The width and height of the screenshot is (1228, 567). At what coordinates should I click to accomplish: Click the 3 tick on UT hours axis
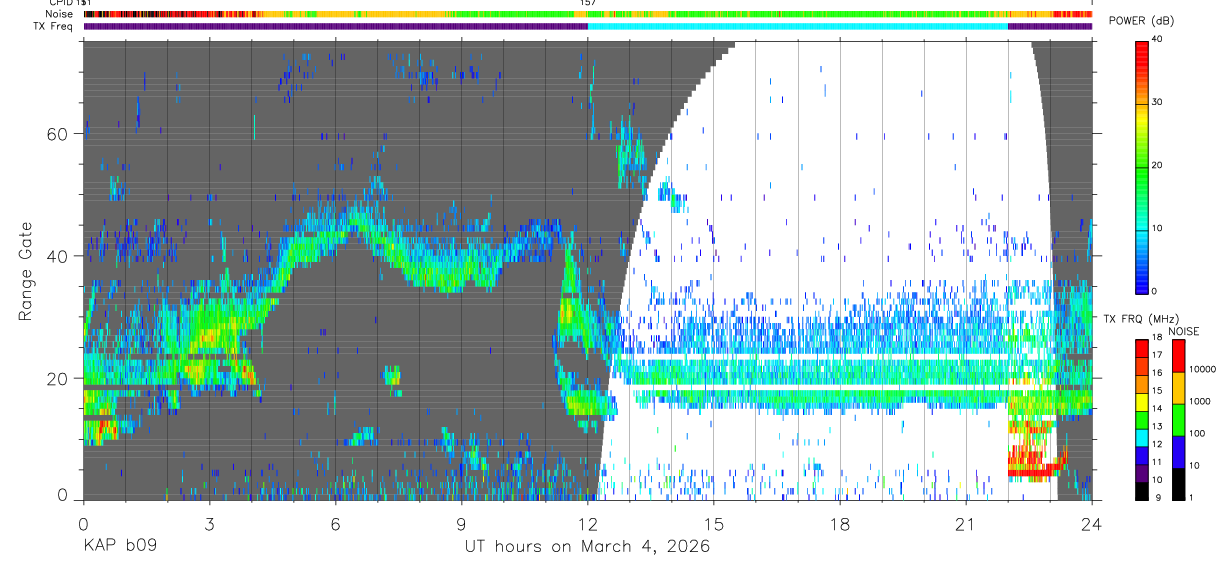pos(209,523)
